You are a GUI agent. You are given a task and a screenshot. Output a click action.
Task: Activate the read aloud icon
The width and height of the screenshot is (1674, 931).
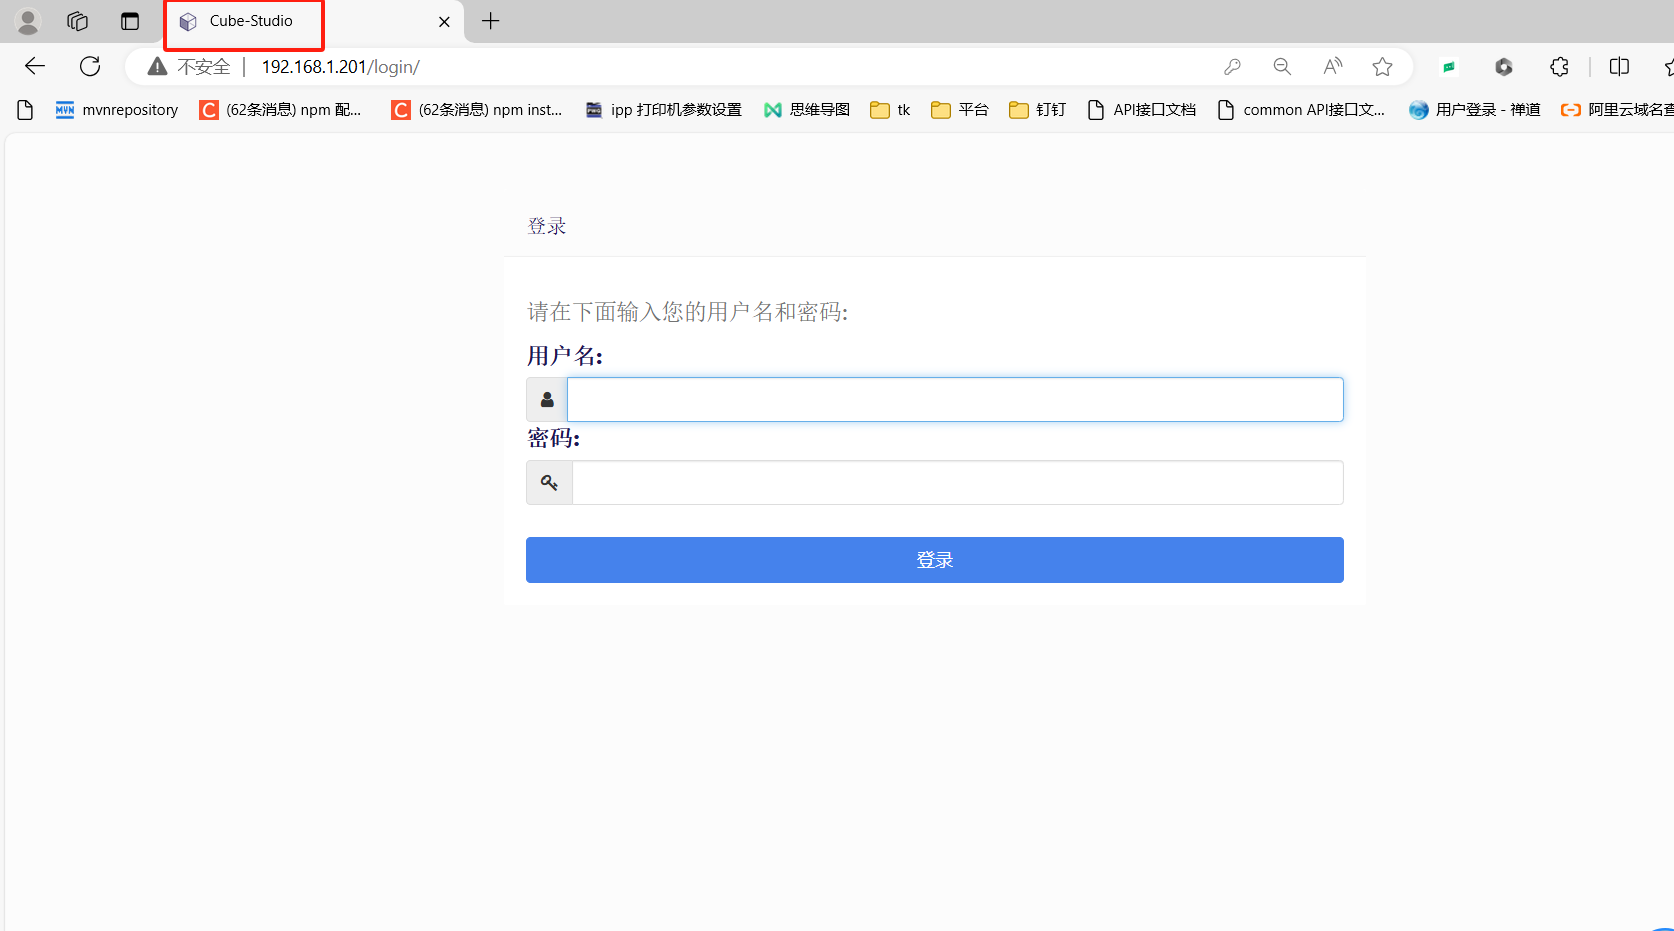[x=1332, y=67]
